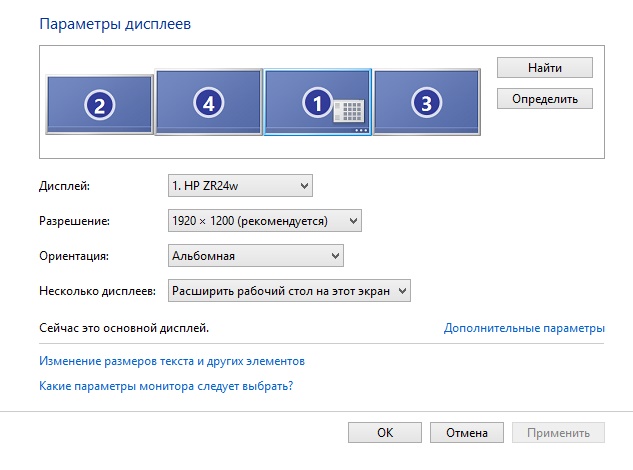Open the Дополнительные параметры link
The width and height of the screenshot is (633, 470).
coord(524,328)
